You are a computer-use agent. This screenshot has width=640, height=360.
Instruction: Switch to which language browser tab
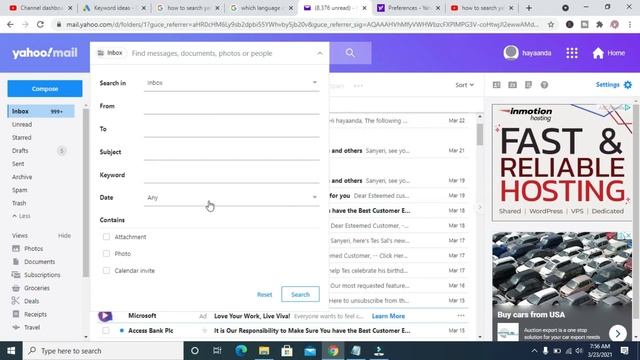click(260, 8)
